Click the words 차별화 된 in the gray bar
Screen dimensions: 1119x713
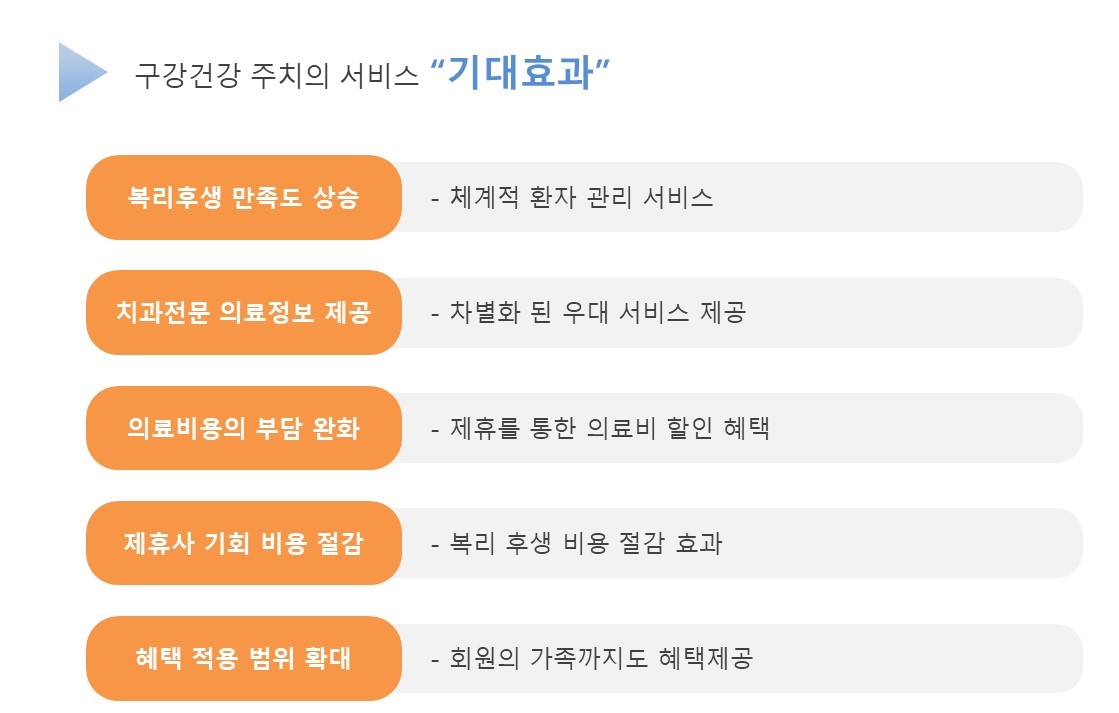click(x=500, y=313)
